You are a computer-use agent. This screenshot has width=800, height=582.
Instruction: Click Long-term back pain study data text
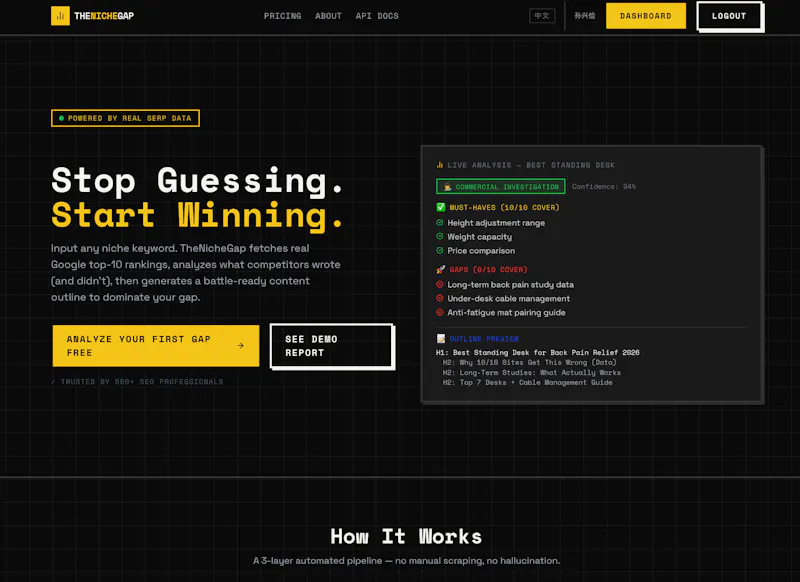click(511, 285)
